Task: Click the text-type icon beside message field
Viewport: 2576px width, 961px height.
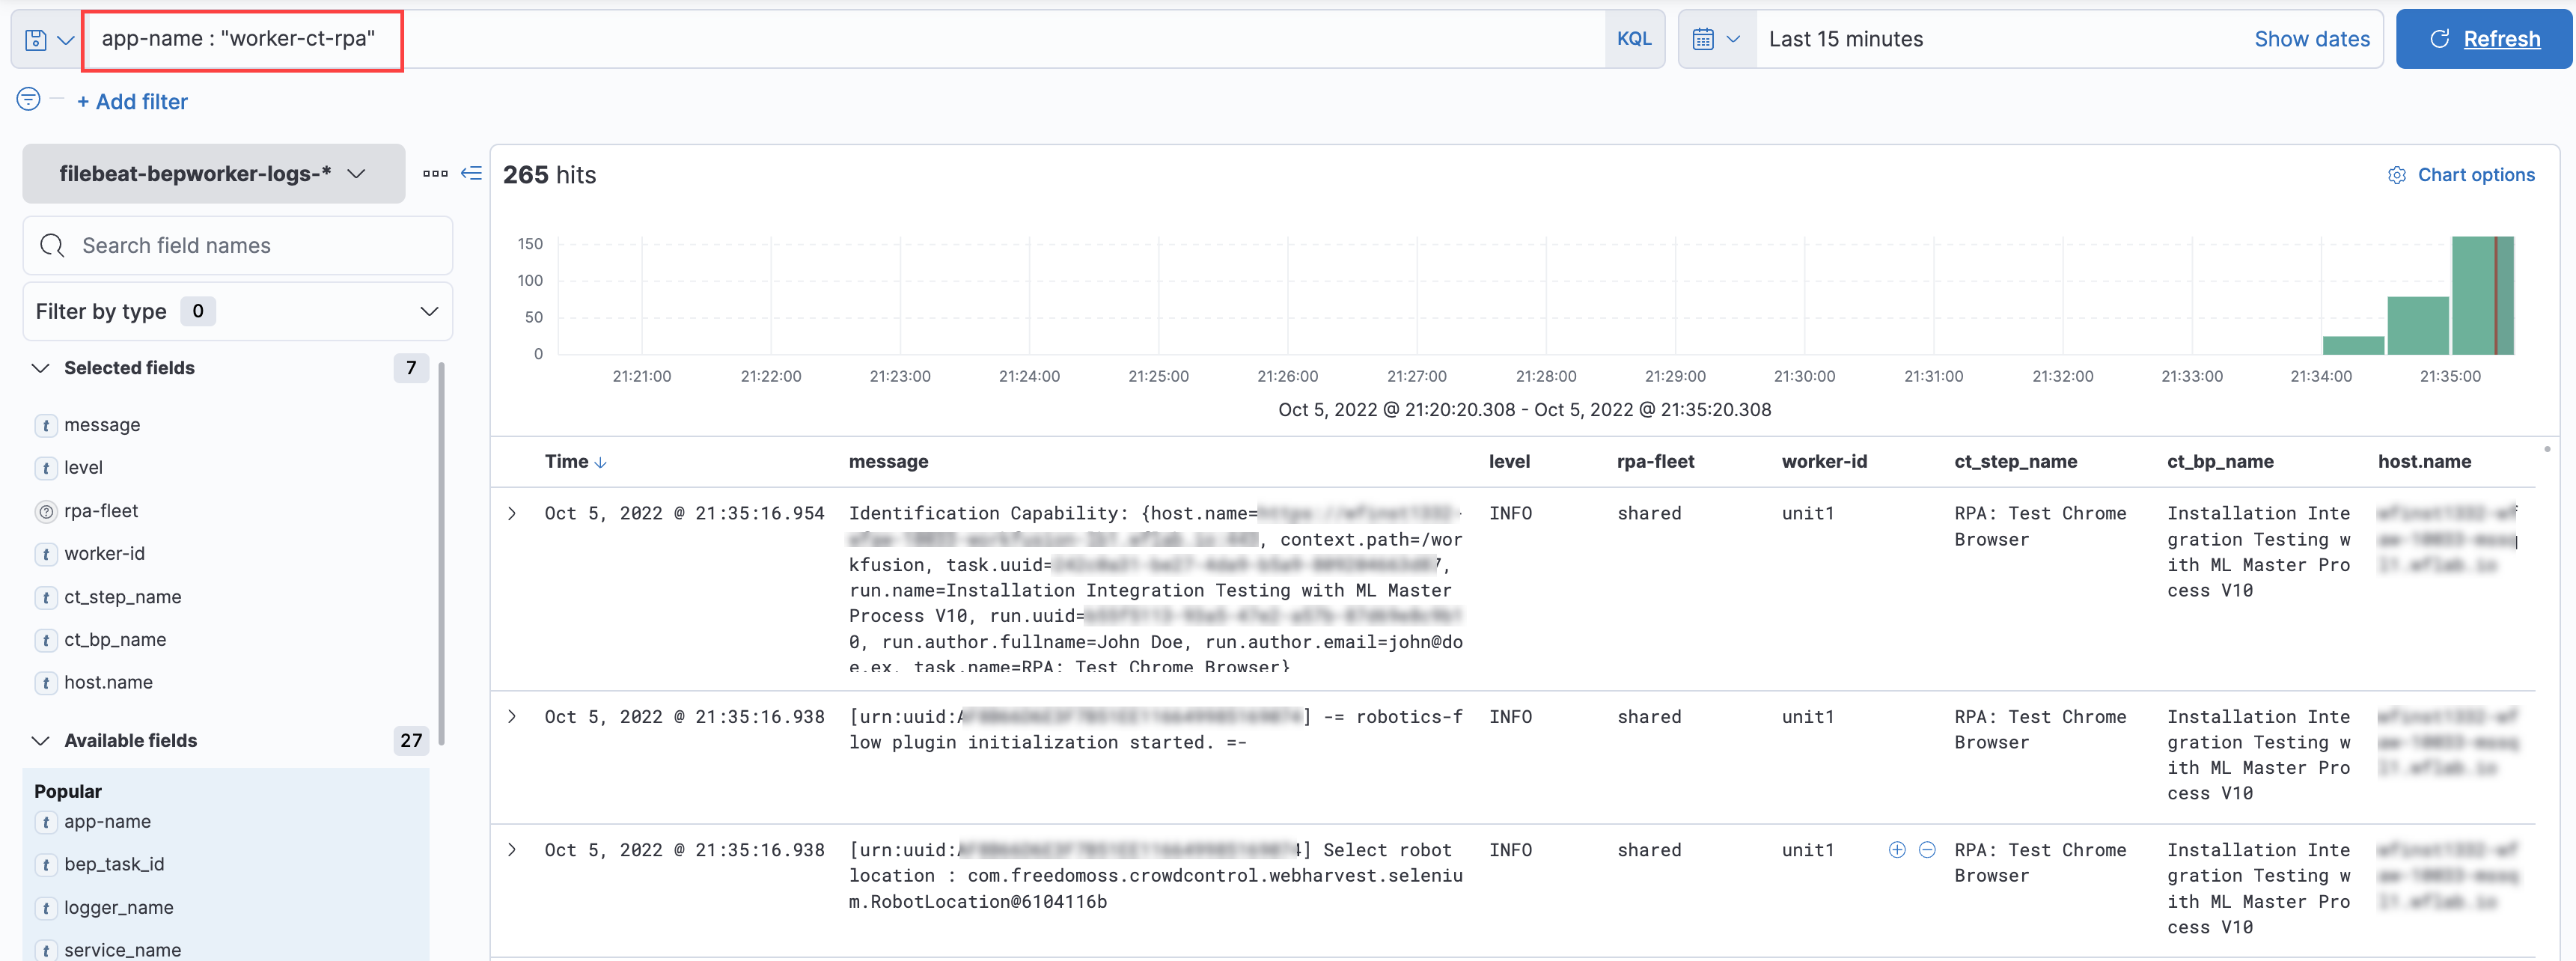Action: 46,426
